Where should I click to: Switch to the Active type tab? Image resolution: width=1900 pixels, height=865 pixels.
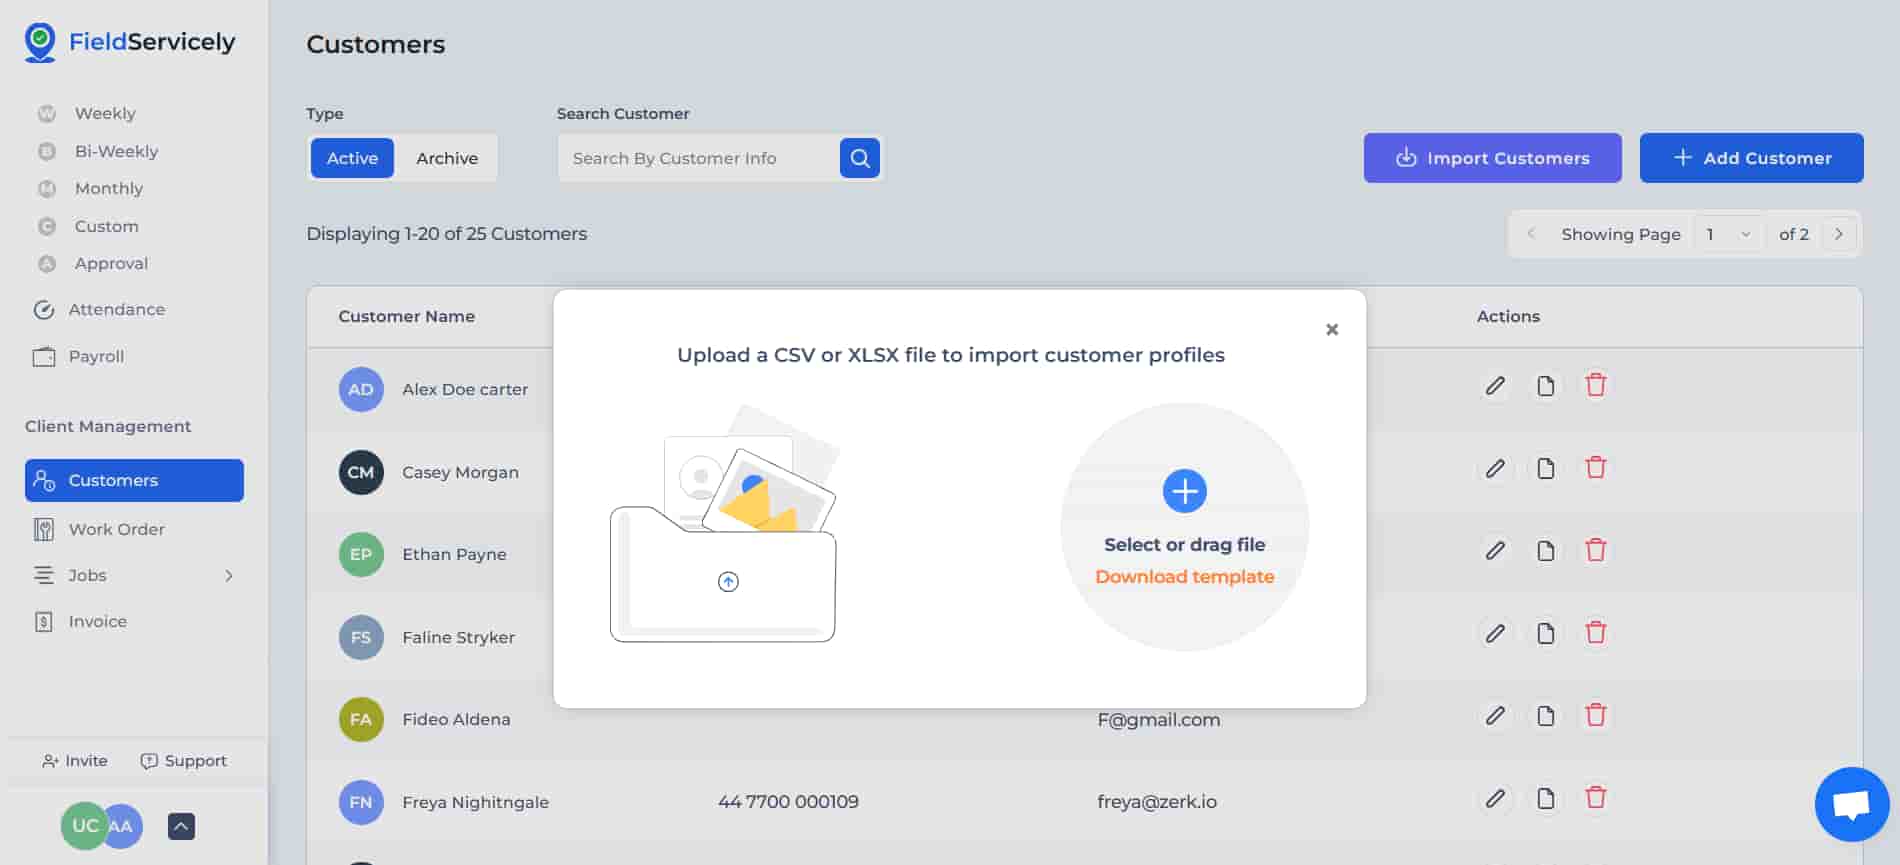pos(352,158)
